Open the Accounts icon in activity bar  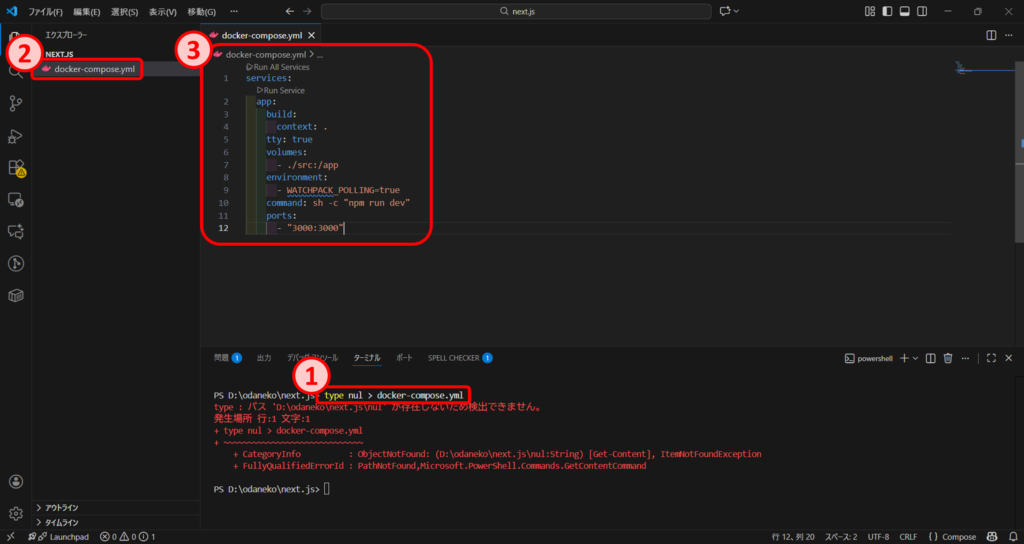coord(16,481)
